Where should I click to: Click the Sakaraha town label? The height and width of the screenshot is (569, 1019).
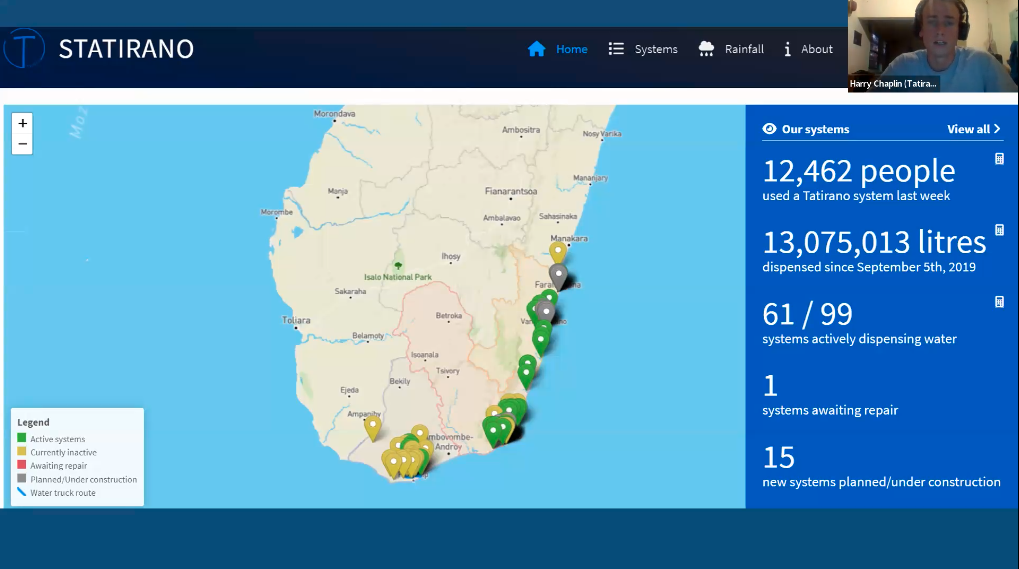[x=350, y=291]
